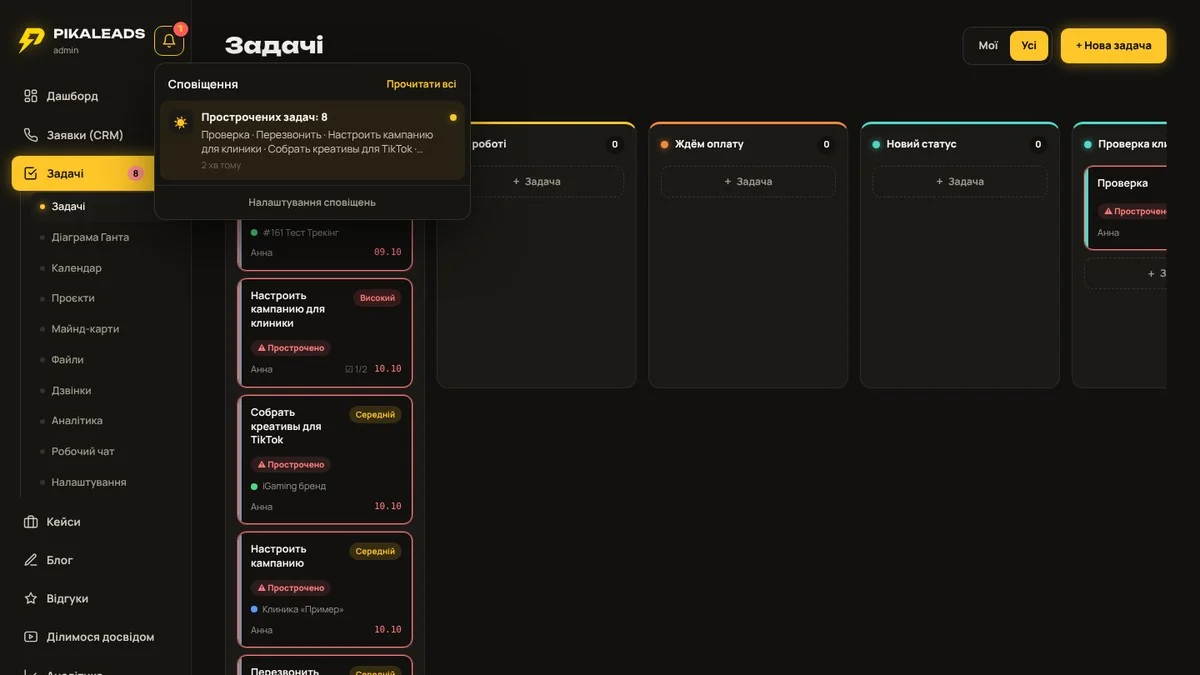1200x675 pixels.
Task: Click Прострочено badge on TikTok card
Action: 291,465
